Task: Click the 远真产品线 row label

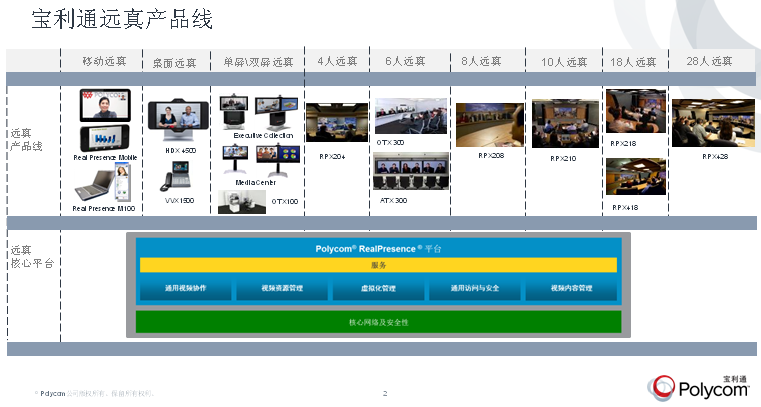Action: tap(26, 139)
